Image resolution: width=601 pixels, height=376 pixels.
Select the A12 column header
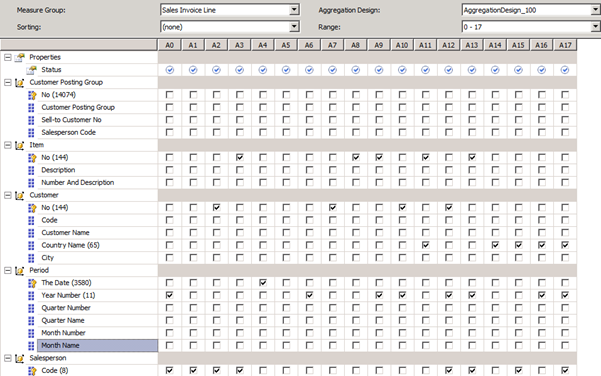[x=448, y=45]
